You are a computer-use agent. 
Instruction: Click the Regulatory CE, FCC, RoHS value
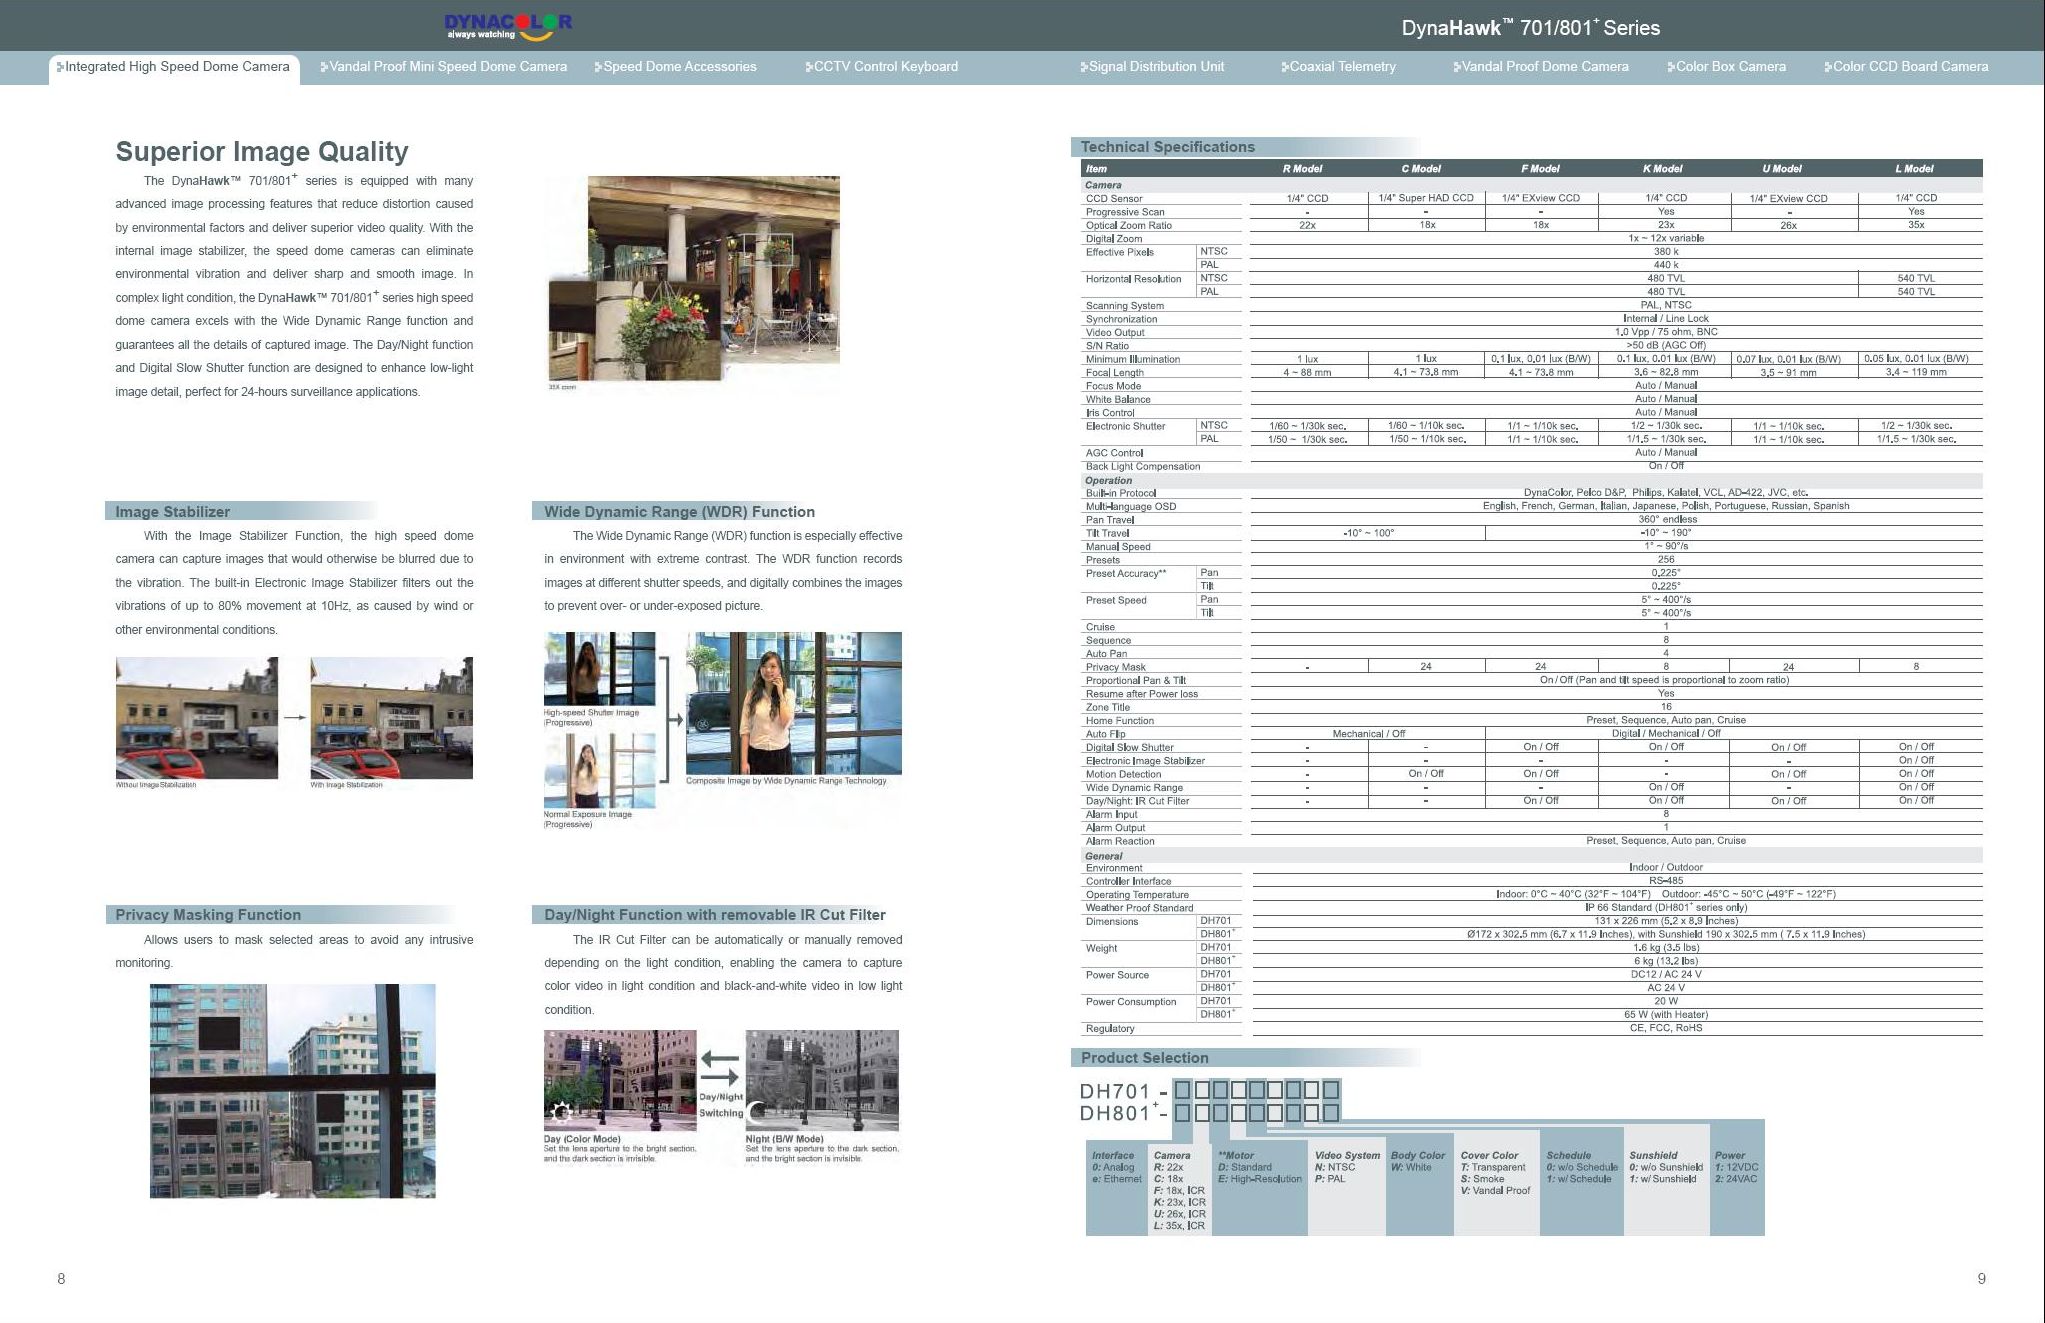point(1666,1028)
